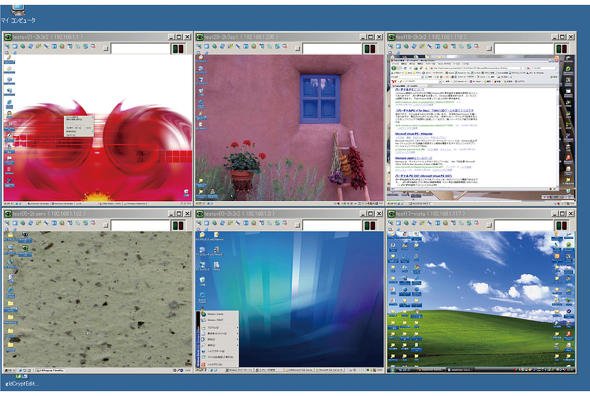
Task: Click the green indicator light in pink wall viewer
Action: 367,49
